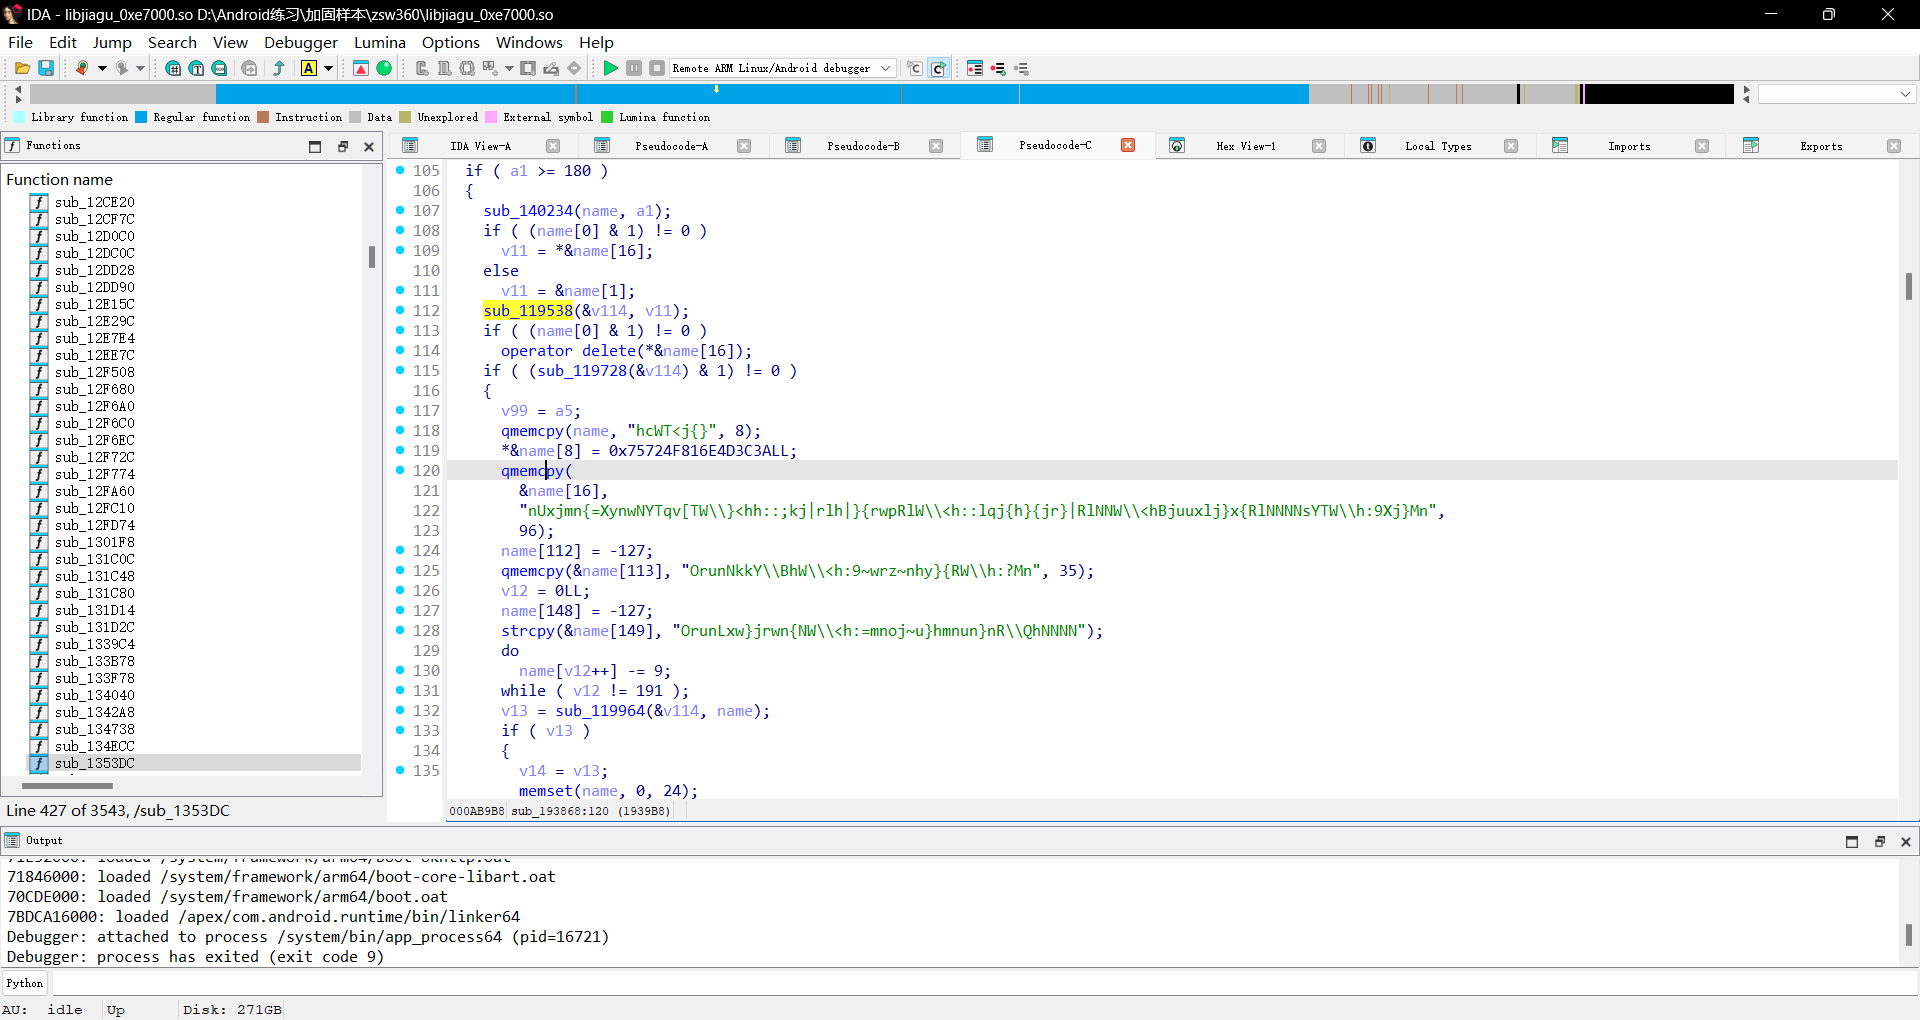Click the Lumina function color legend swatch

(x=607, y=117)
